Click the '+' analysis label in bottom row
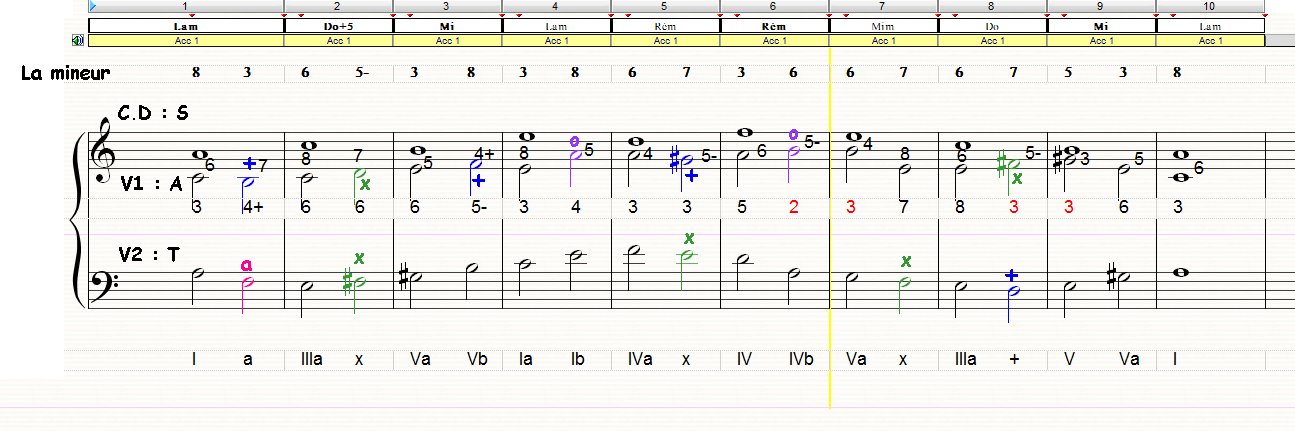Viewport: 1295px width, 431px height. pos(1014,359)
